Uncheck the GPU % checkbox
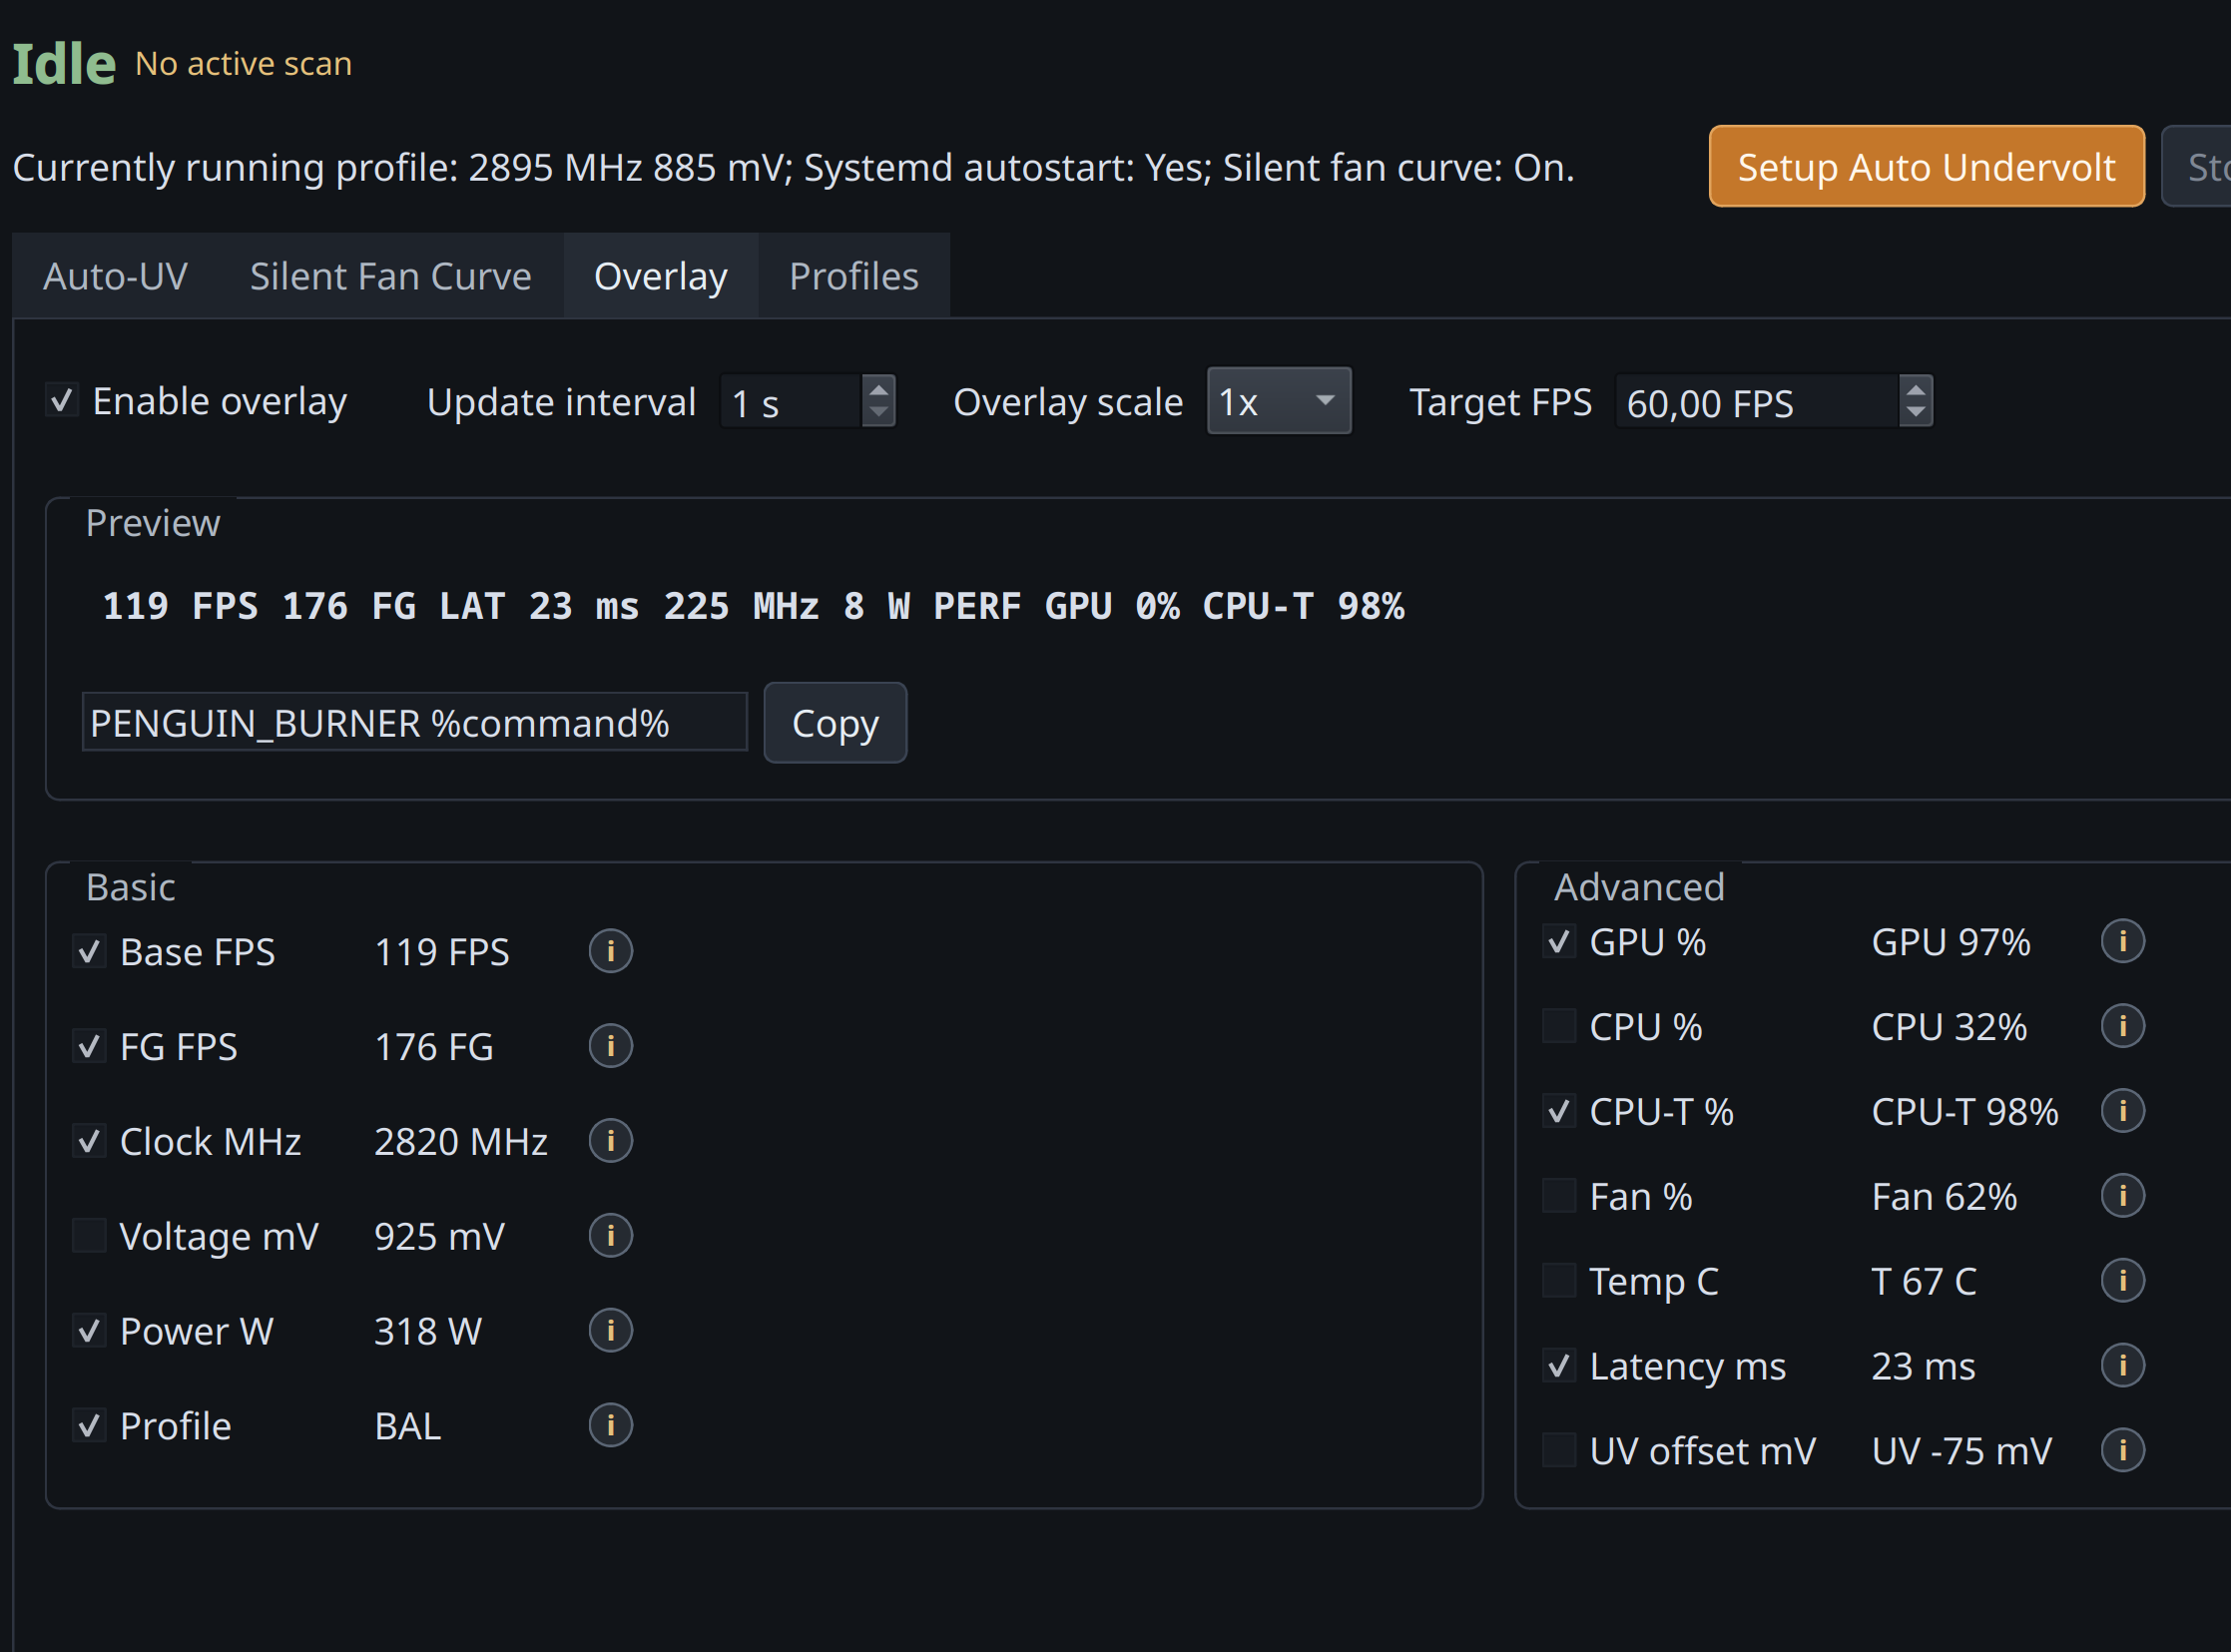The height and width of the screenshot is (1652, 2231). 1559,941
